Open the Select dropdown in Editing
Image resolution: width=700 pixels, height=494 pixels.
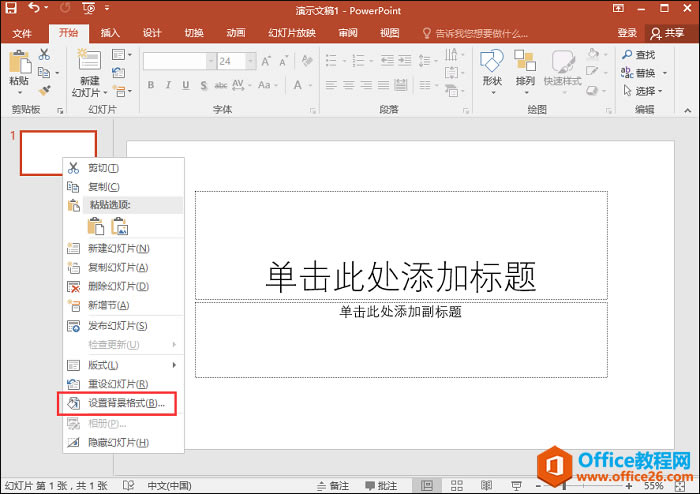pyautogui.click(x=643, y=91)
